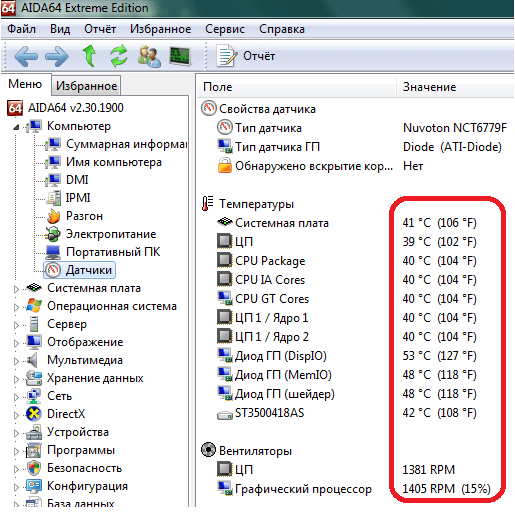
Task: Select Обнаружено вскрытие корпуса row
Action: [x=321, y=166]
